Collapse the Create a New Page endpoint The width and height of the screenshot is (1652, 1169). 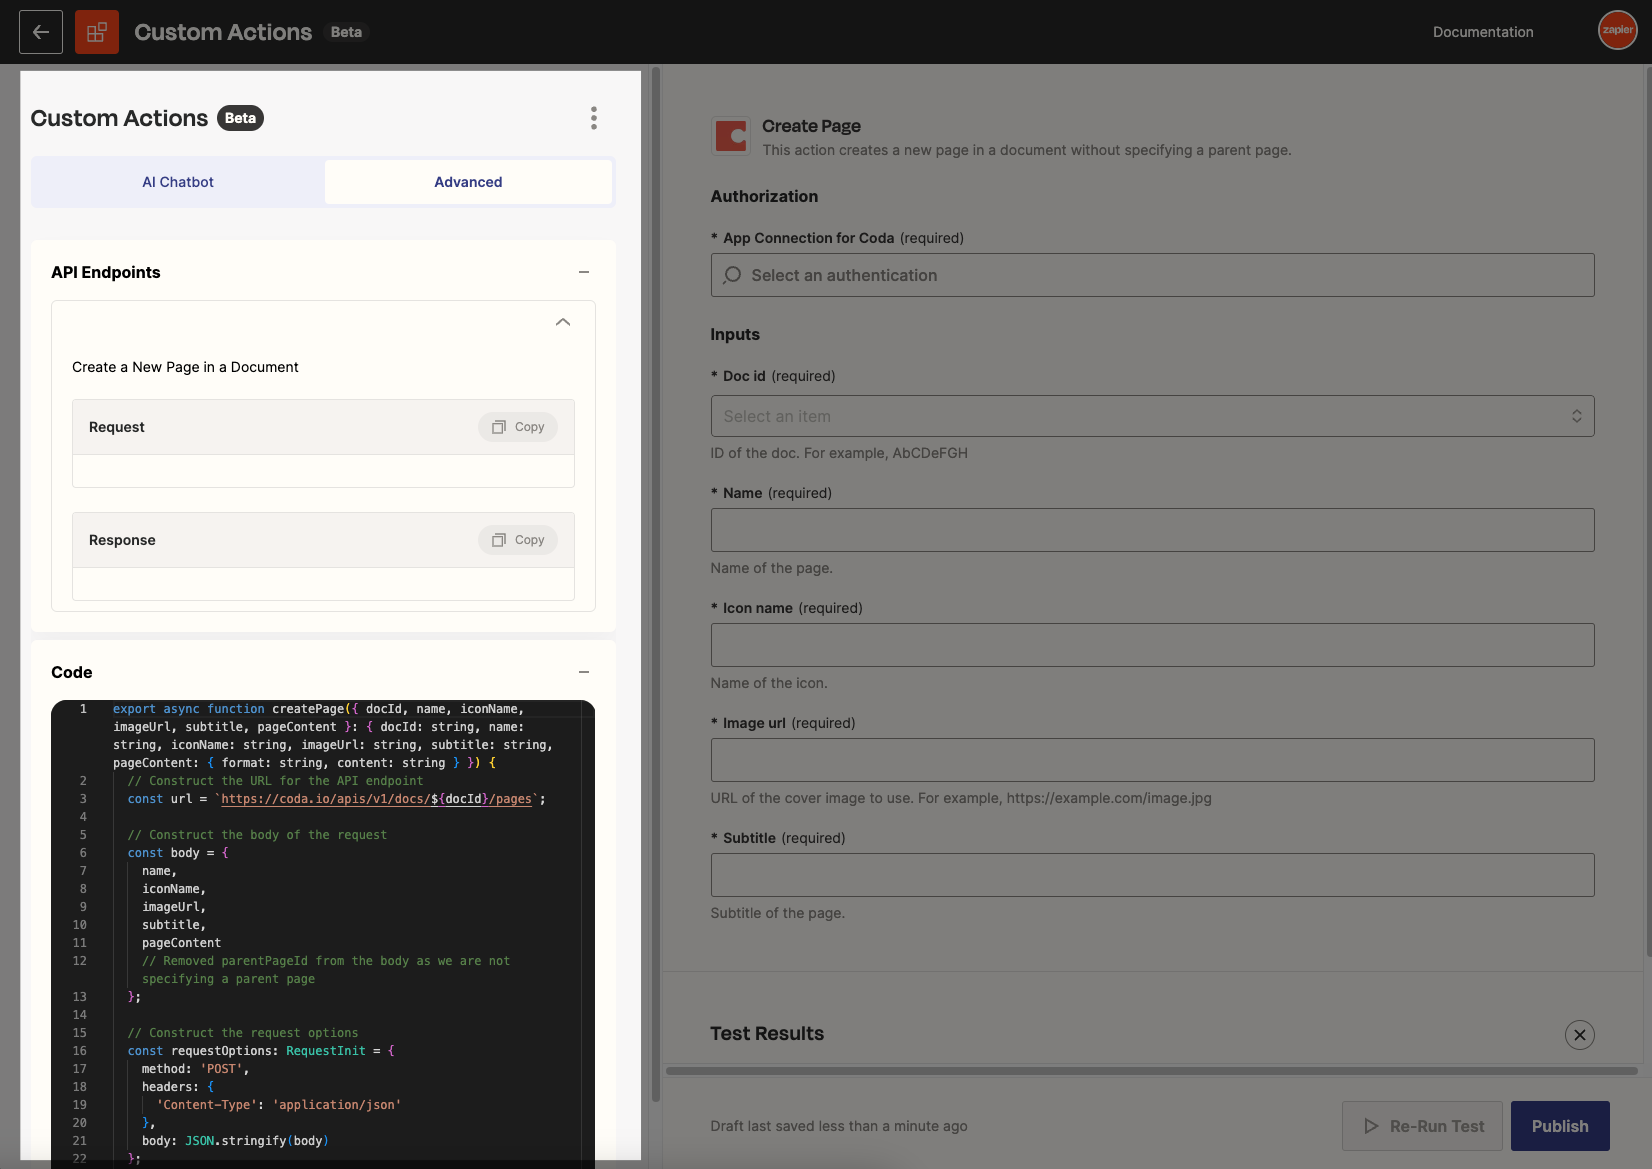(x=563, y=322)
